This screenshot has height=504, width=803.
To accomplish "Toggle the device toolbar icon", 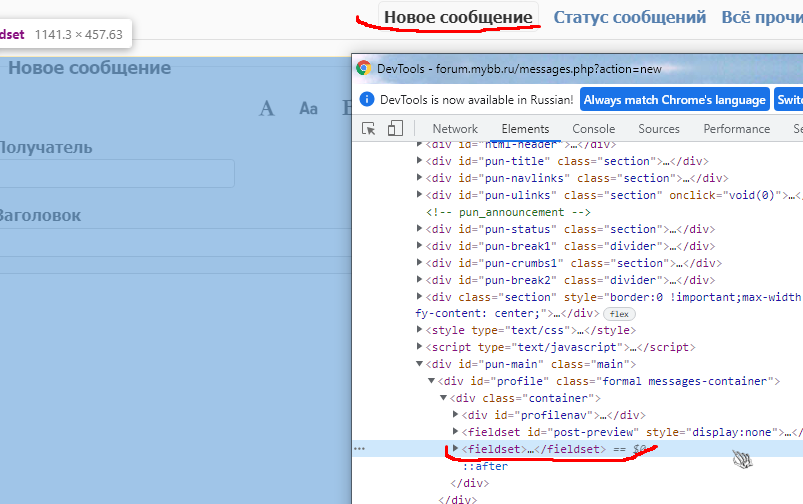I will (x=395, y=128).
